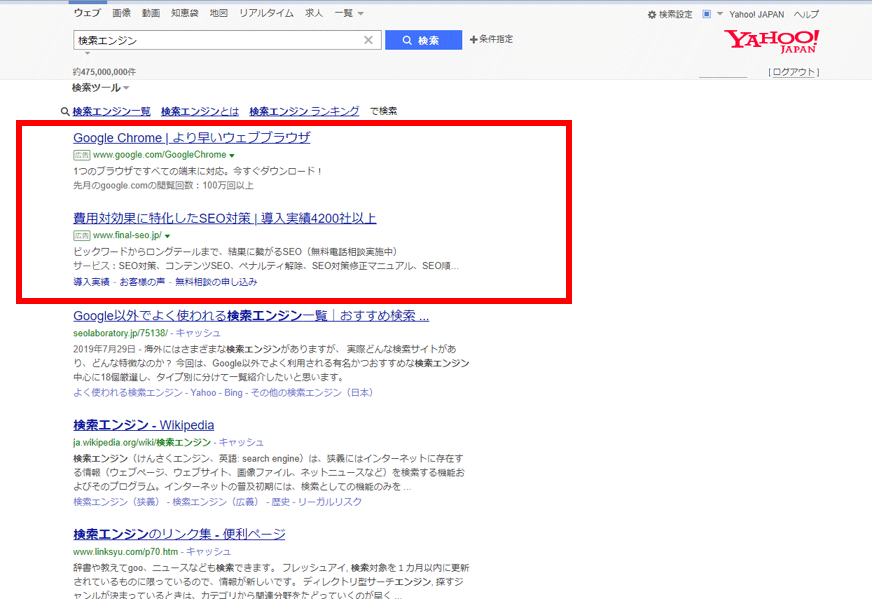Open related search 検索エンジンとは

(x=200, y=111)
